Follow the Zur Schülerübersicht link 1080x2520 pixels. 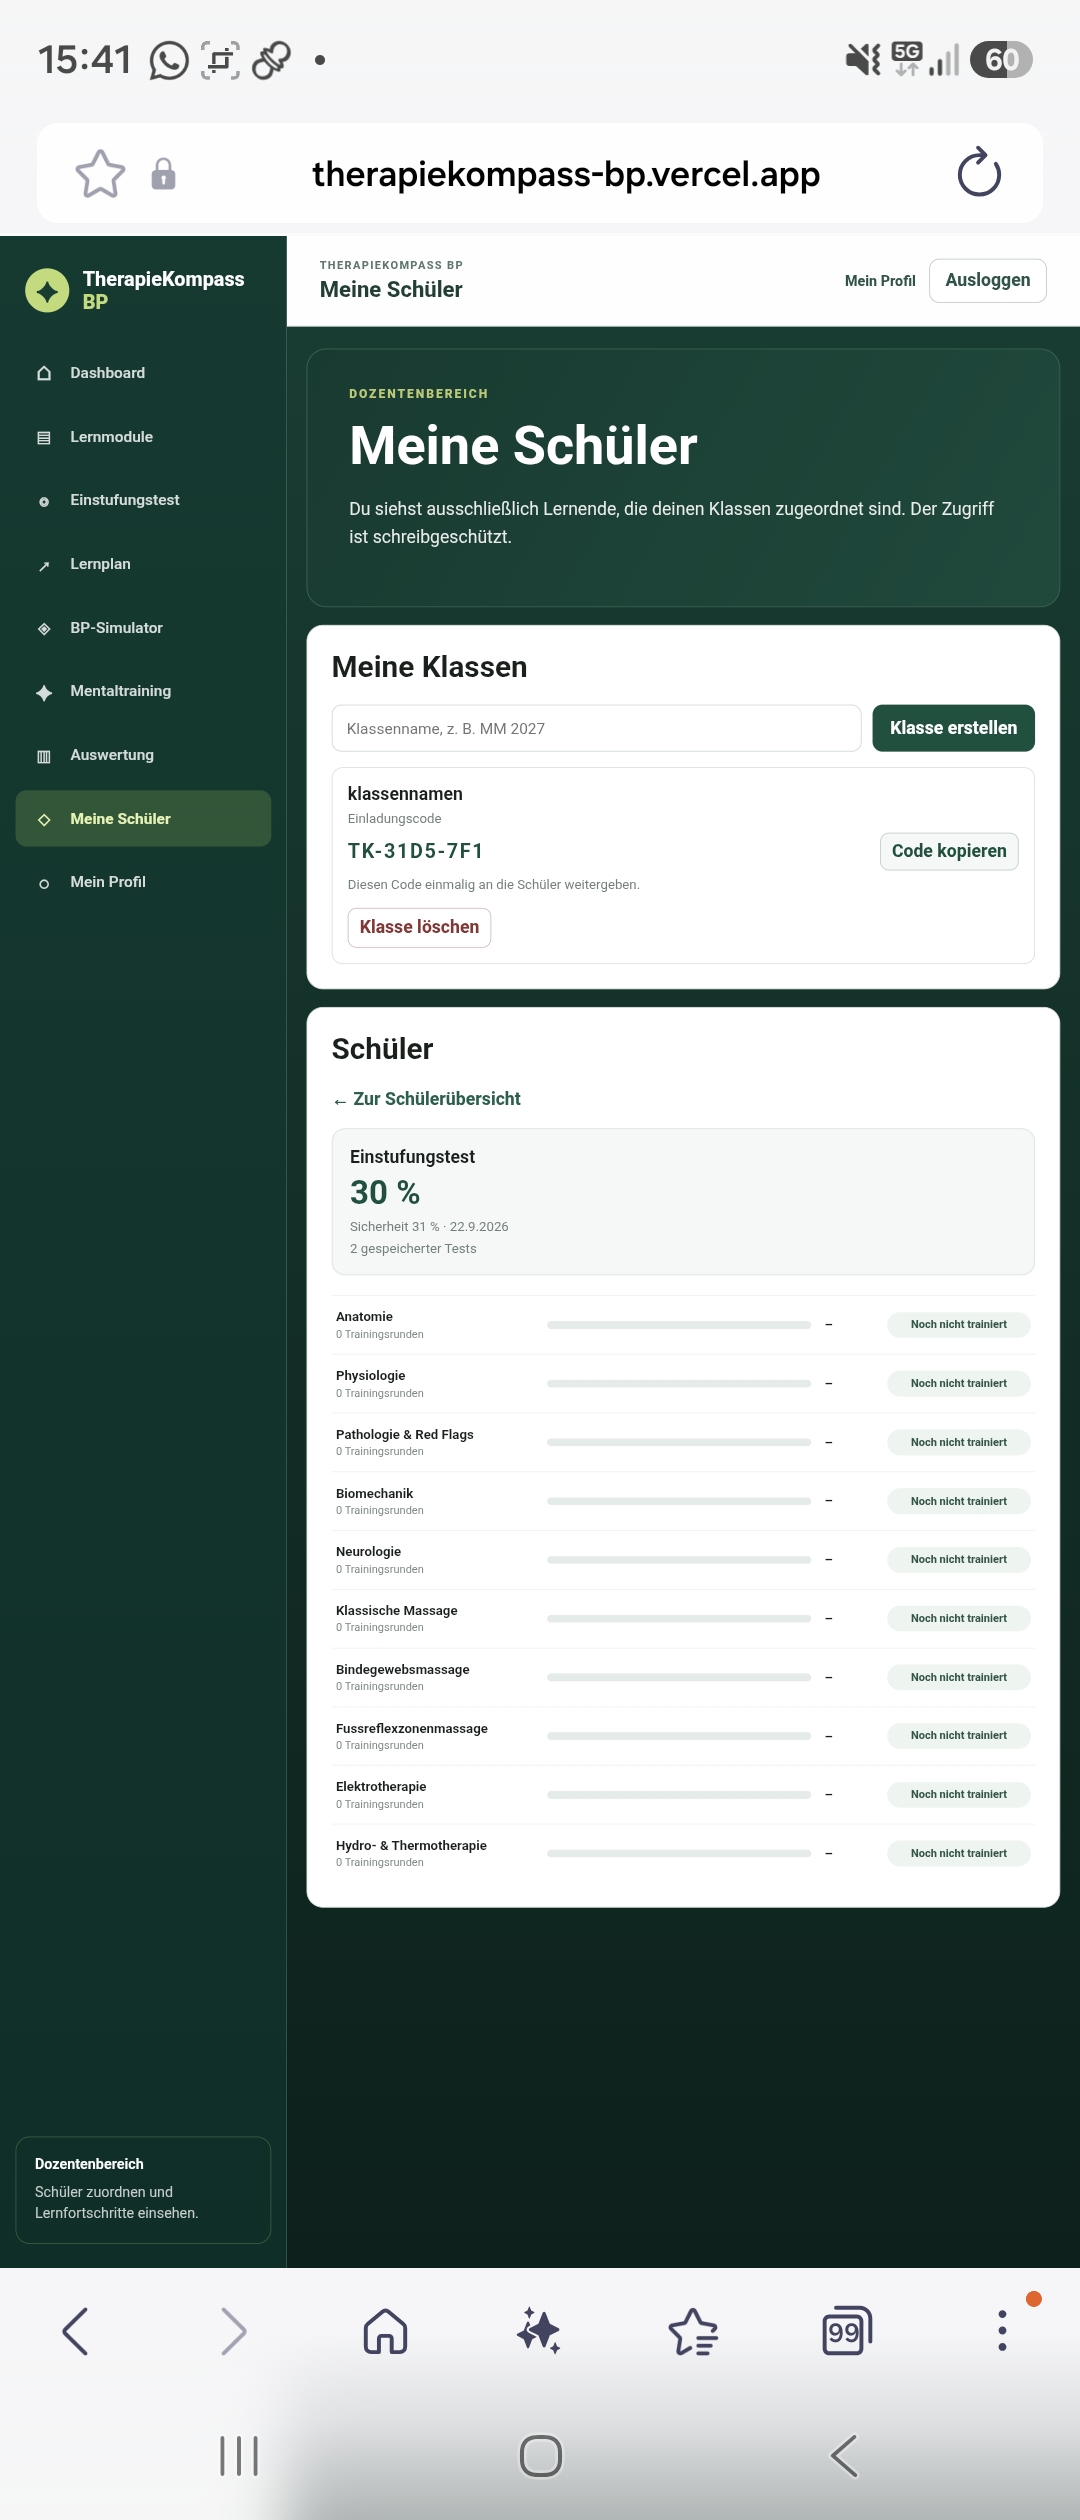[x=427, y=1099]
